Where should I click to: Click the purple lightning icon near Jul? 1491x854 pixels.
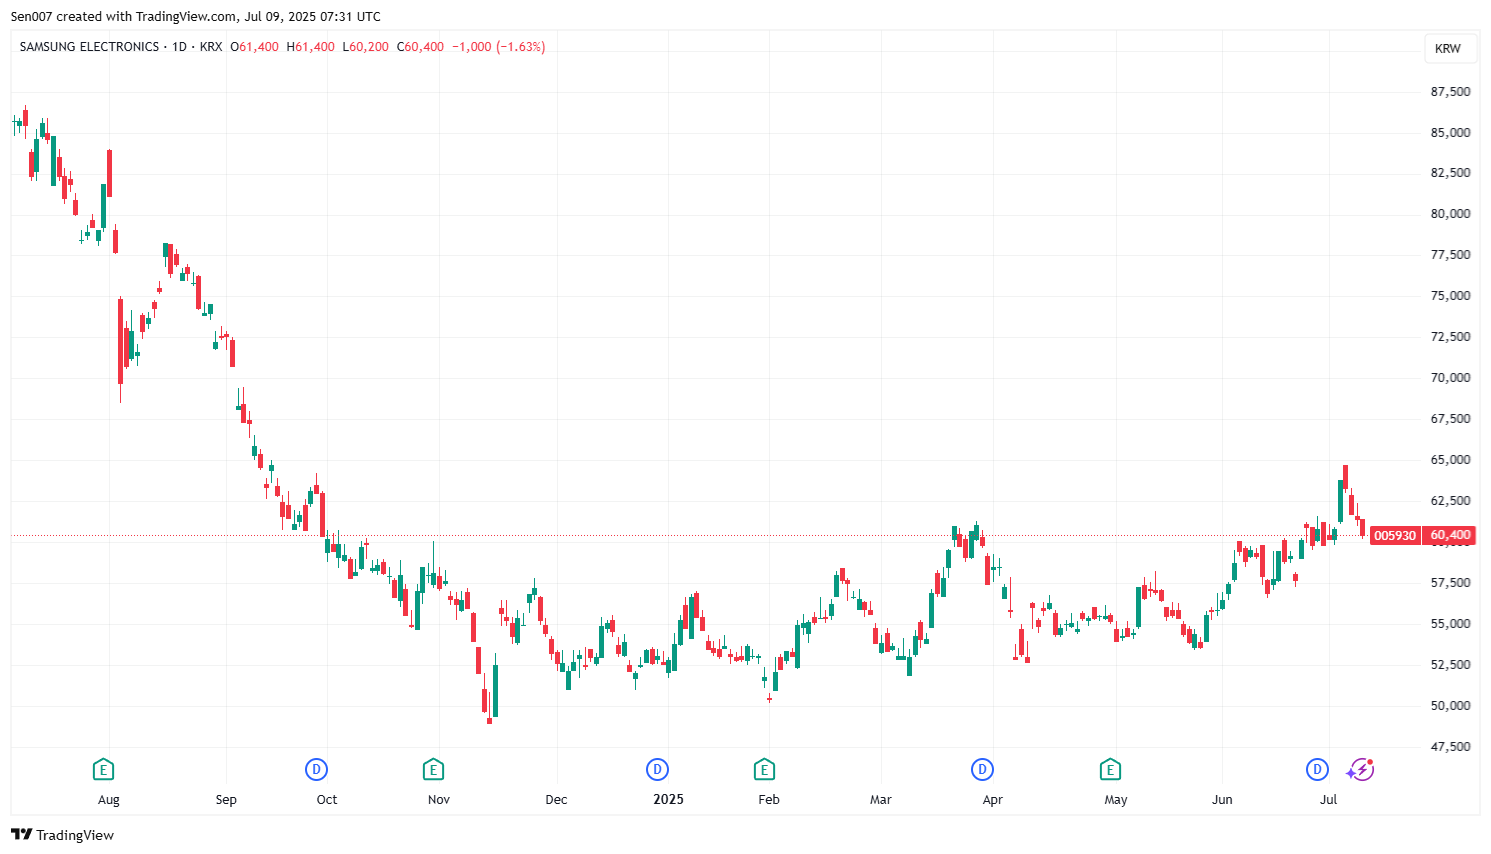pyautogui.click(x=1361, y=769)
